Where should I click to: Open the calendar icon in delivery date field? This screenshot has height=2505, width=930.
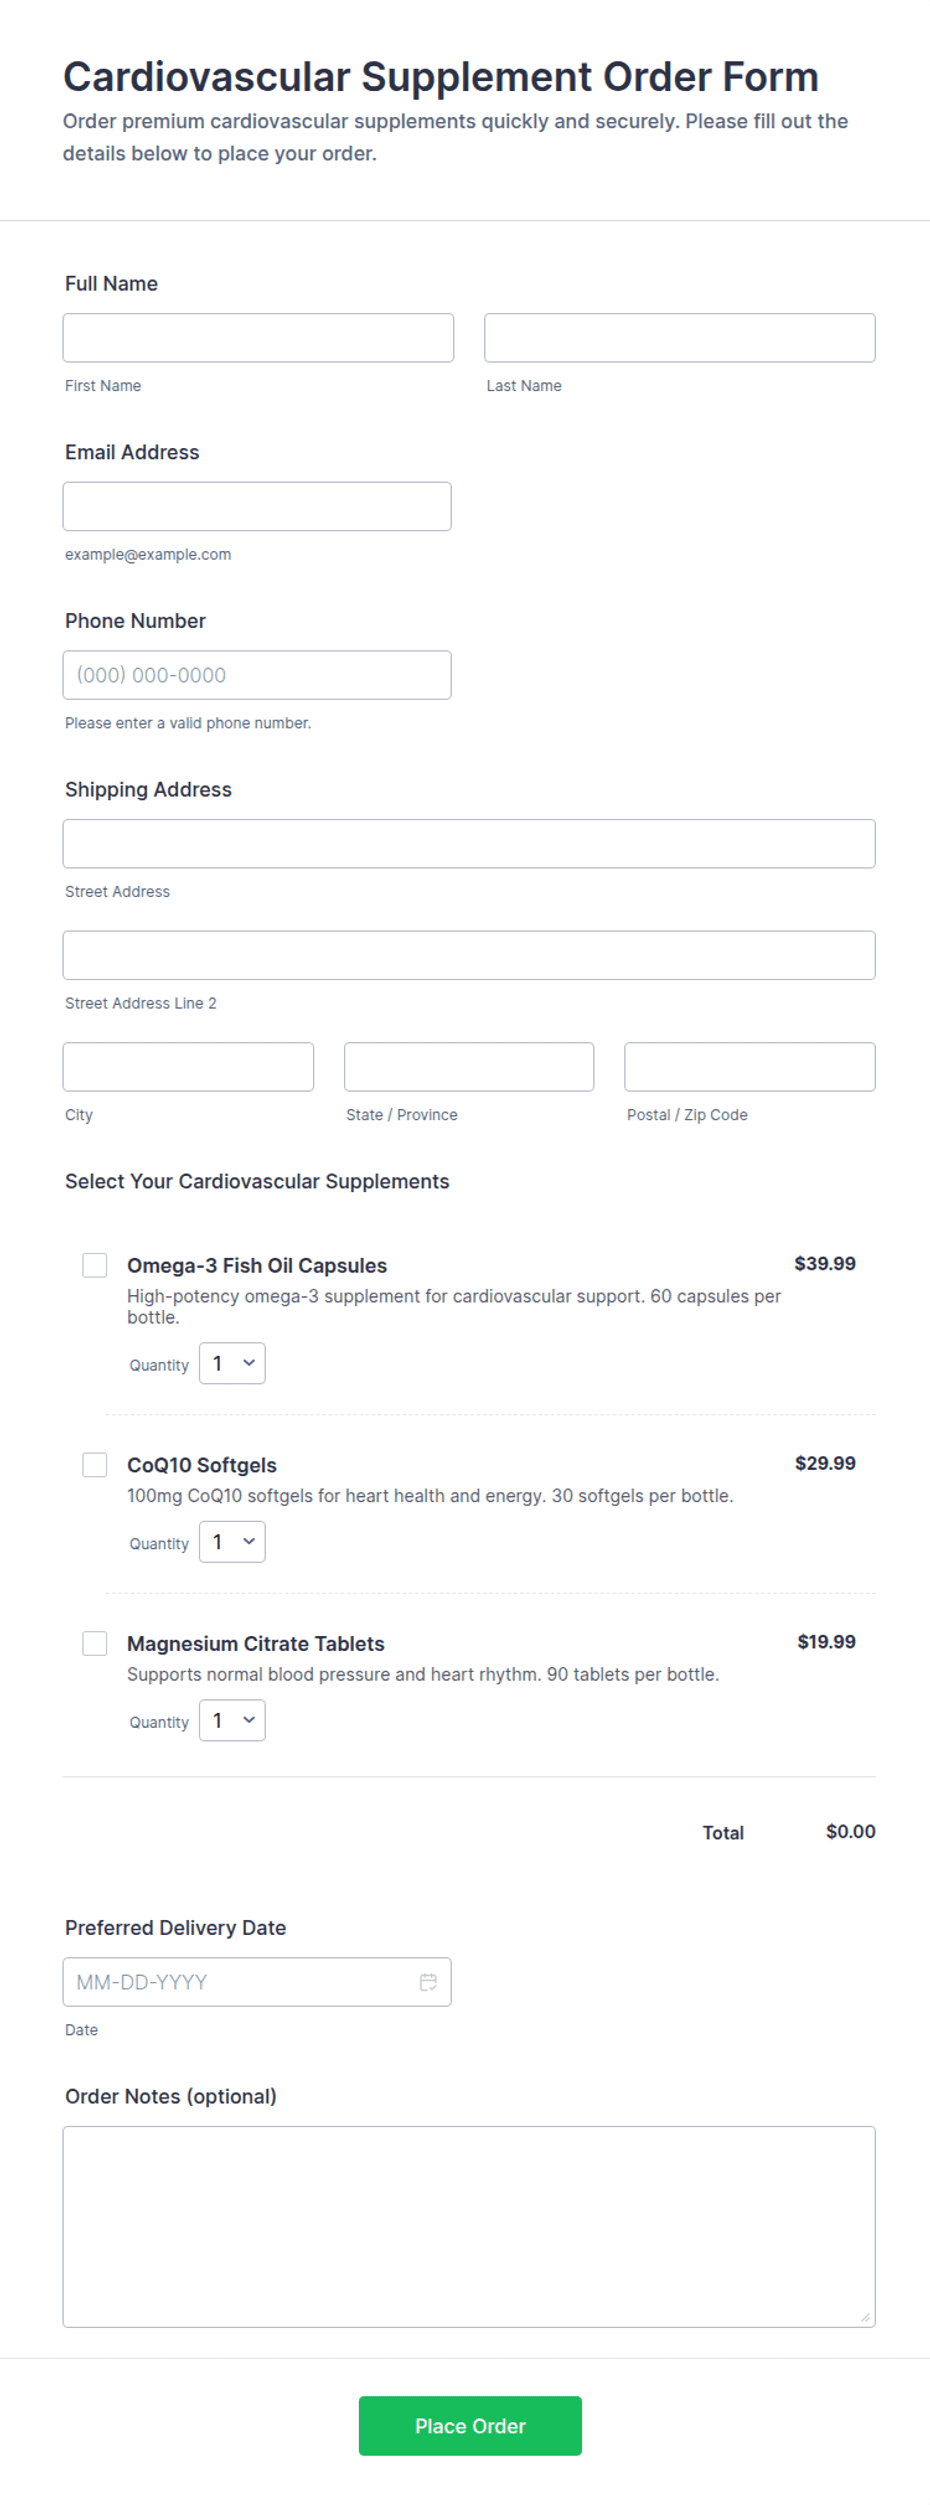(x=428, y=1981)
